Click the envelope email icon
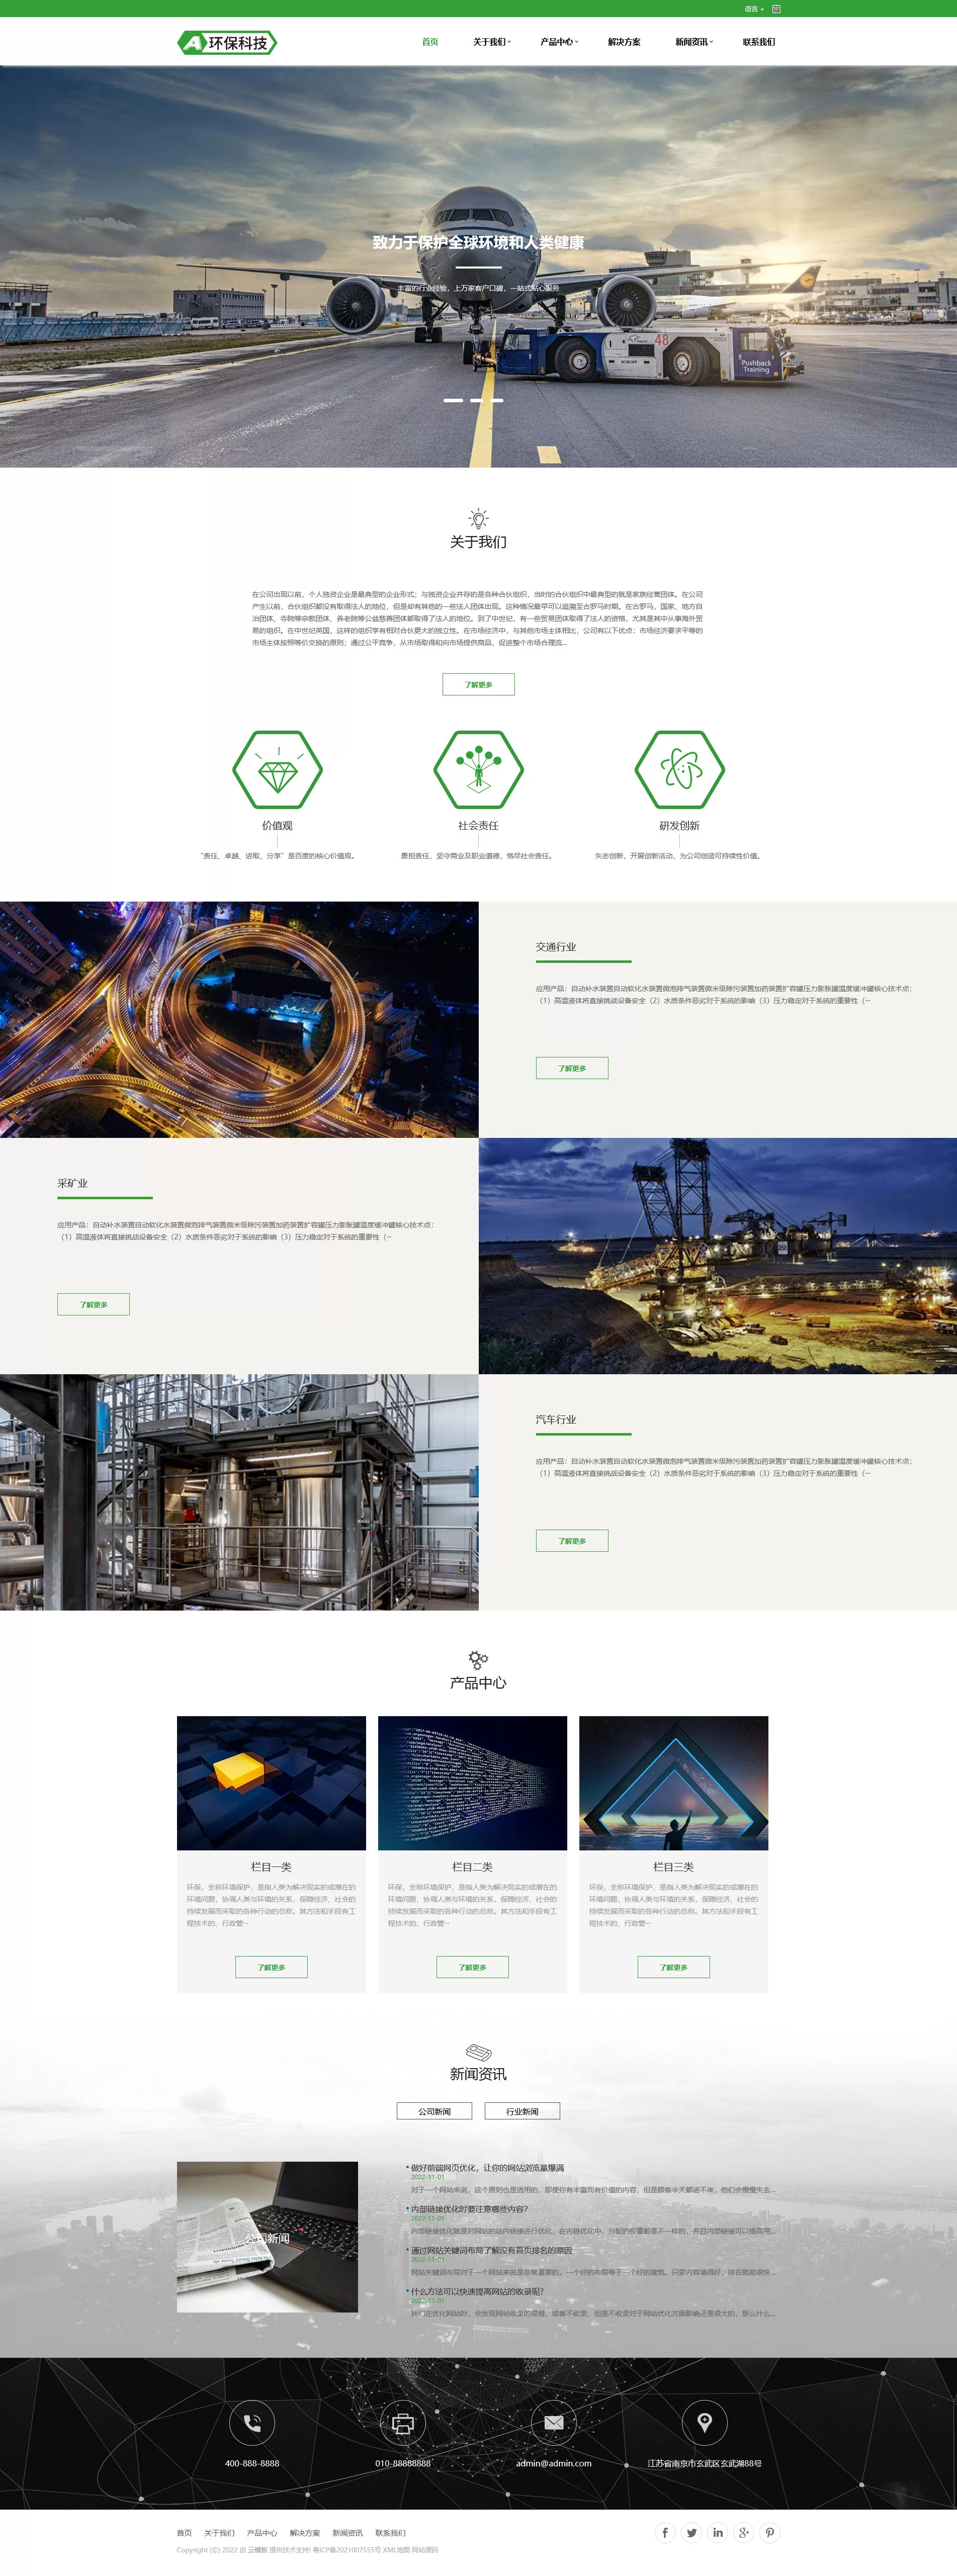 (553, 2423)
